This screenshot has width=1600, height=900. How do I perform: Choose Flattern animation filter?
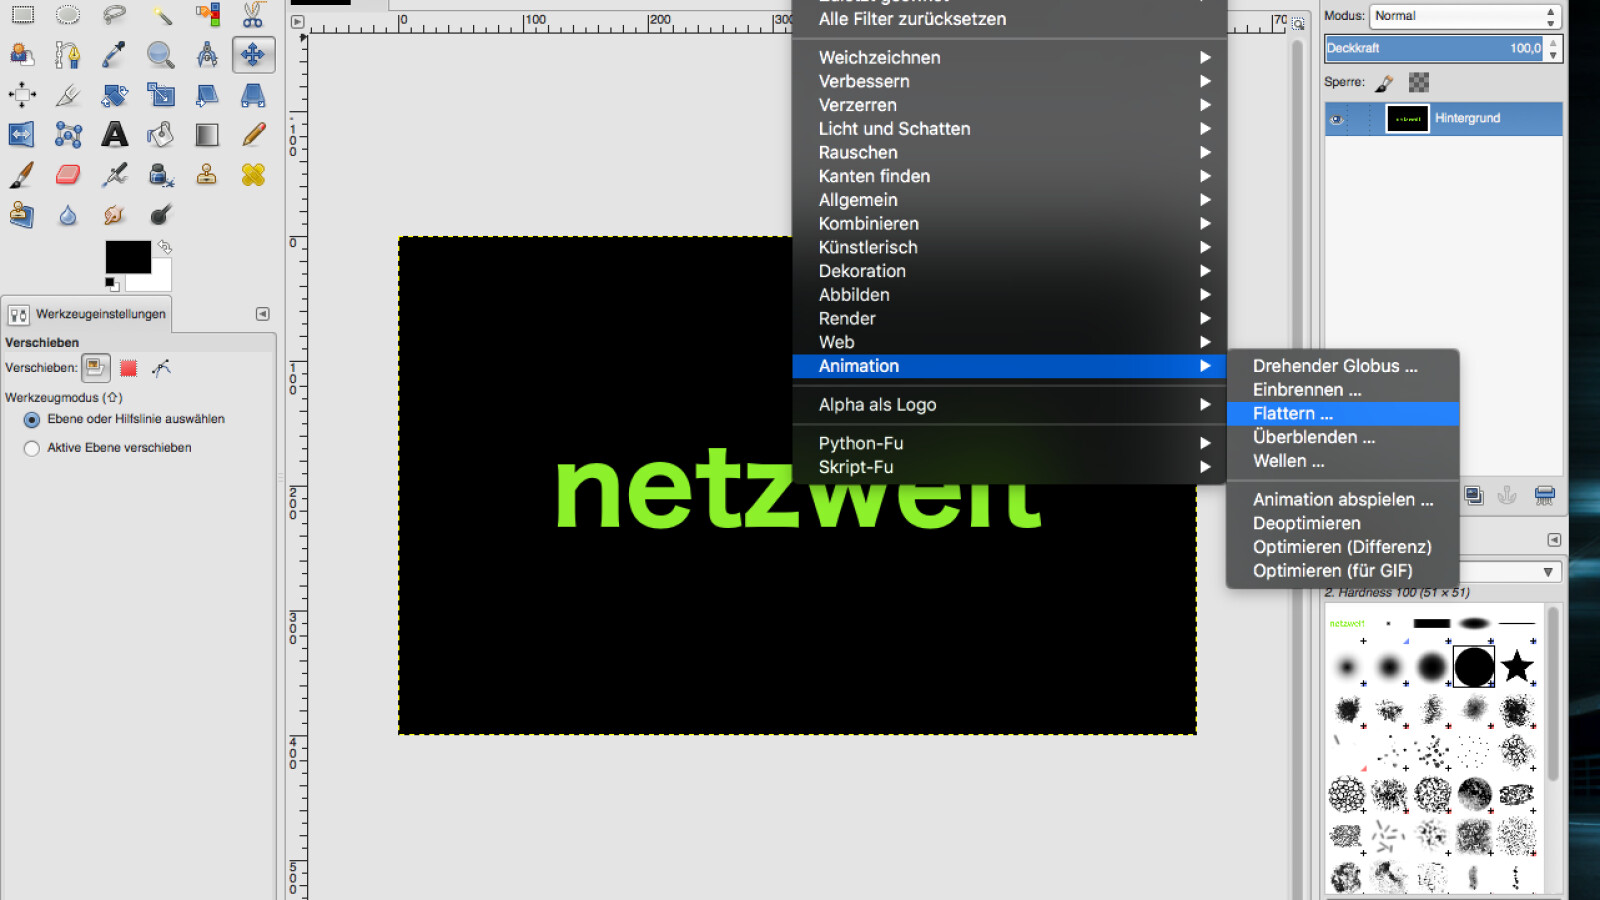click(1343, 414)
